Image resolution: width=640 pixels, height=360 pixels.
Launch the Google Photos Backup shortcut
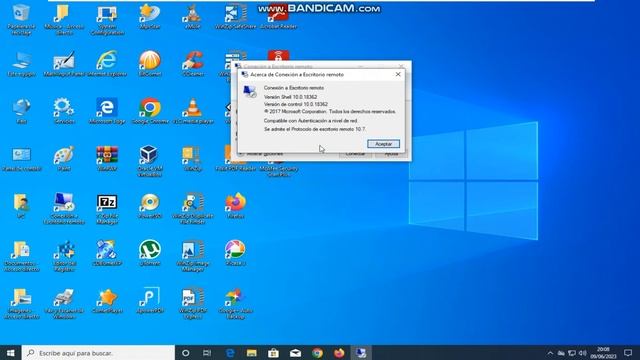point(236,303)
